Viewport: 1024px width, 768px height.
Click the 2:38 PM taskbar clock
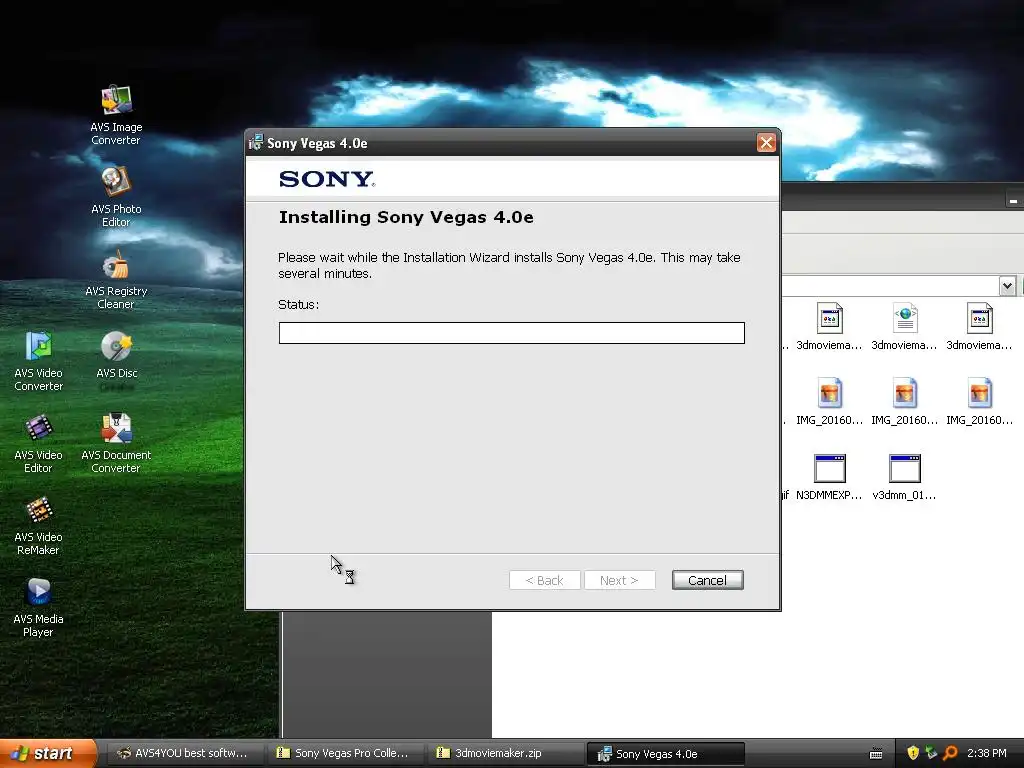[986, 753]
